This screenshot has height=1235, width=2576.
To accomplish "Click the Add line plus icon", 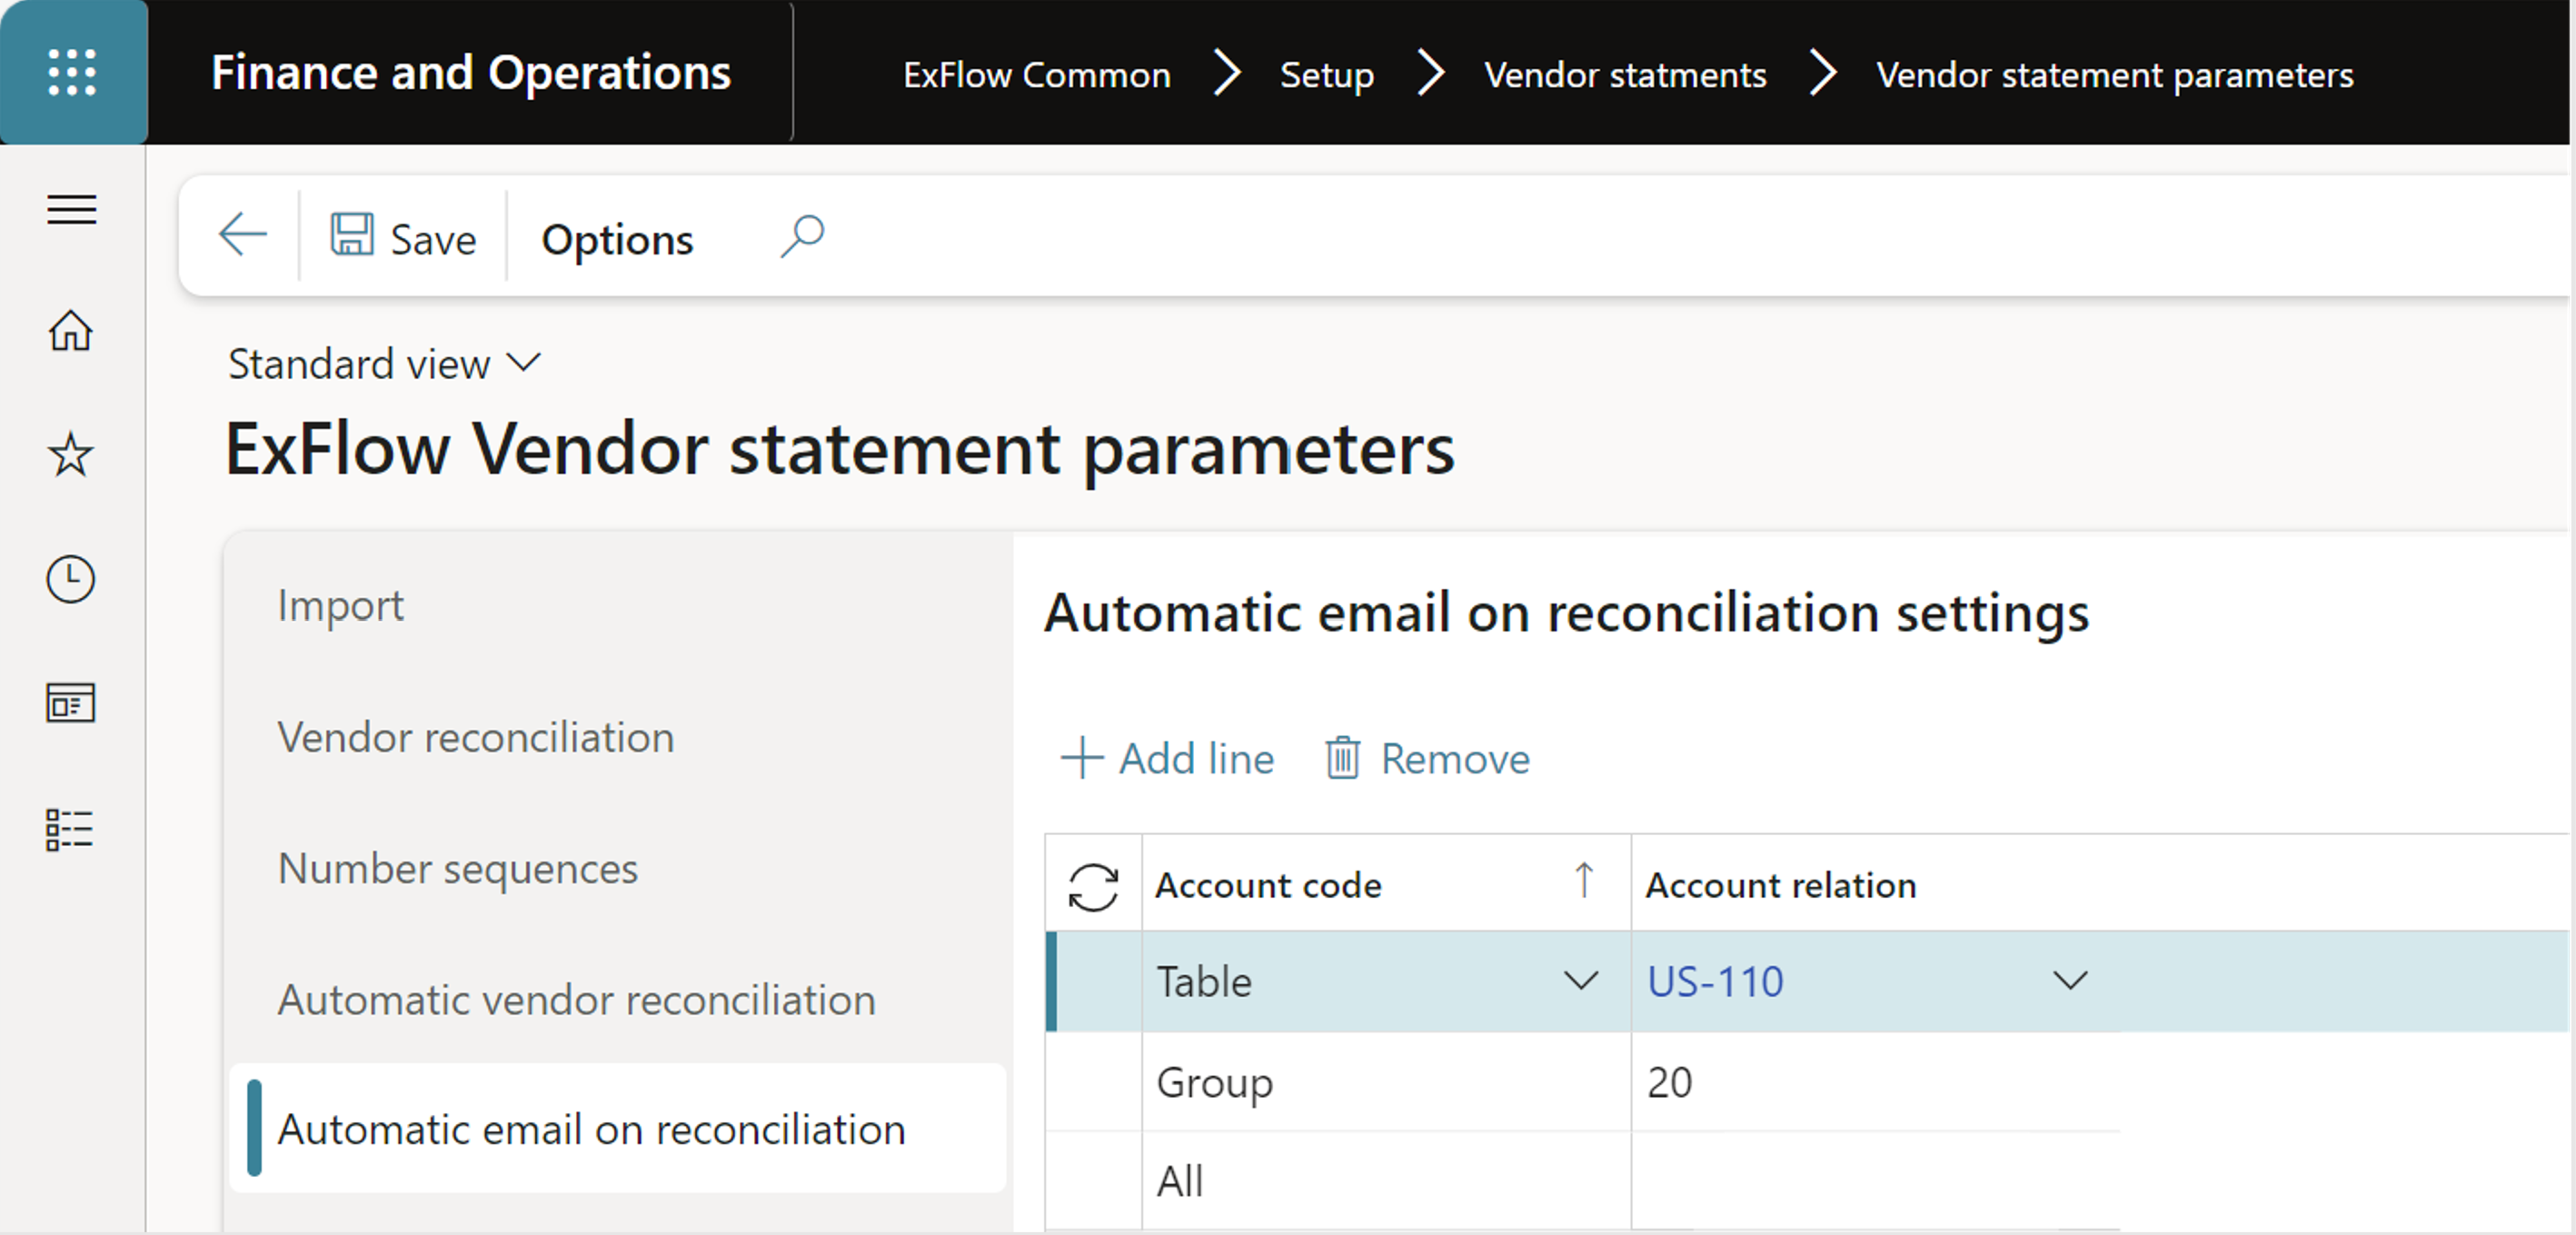I will (x=1081, y=758).
